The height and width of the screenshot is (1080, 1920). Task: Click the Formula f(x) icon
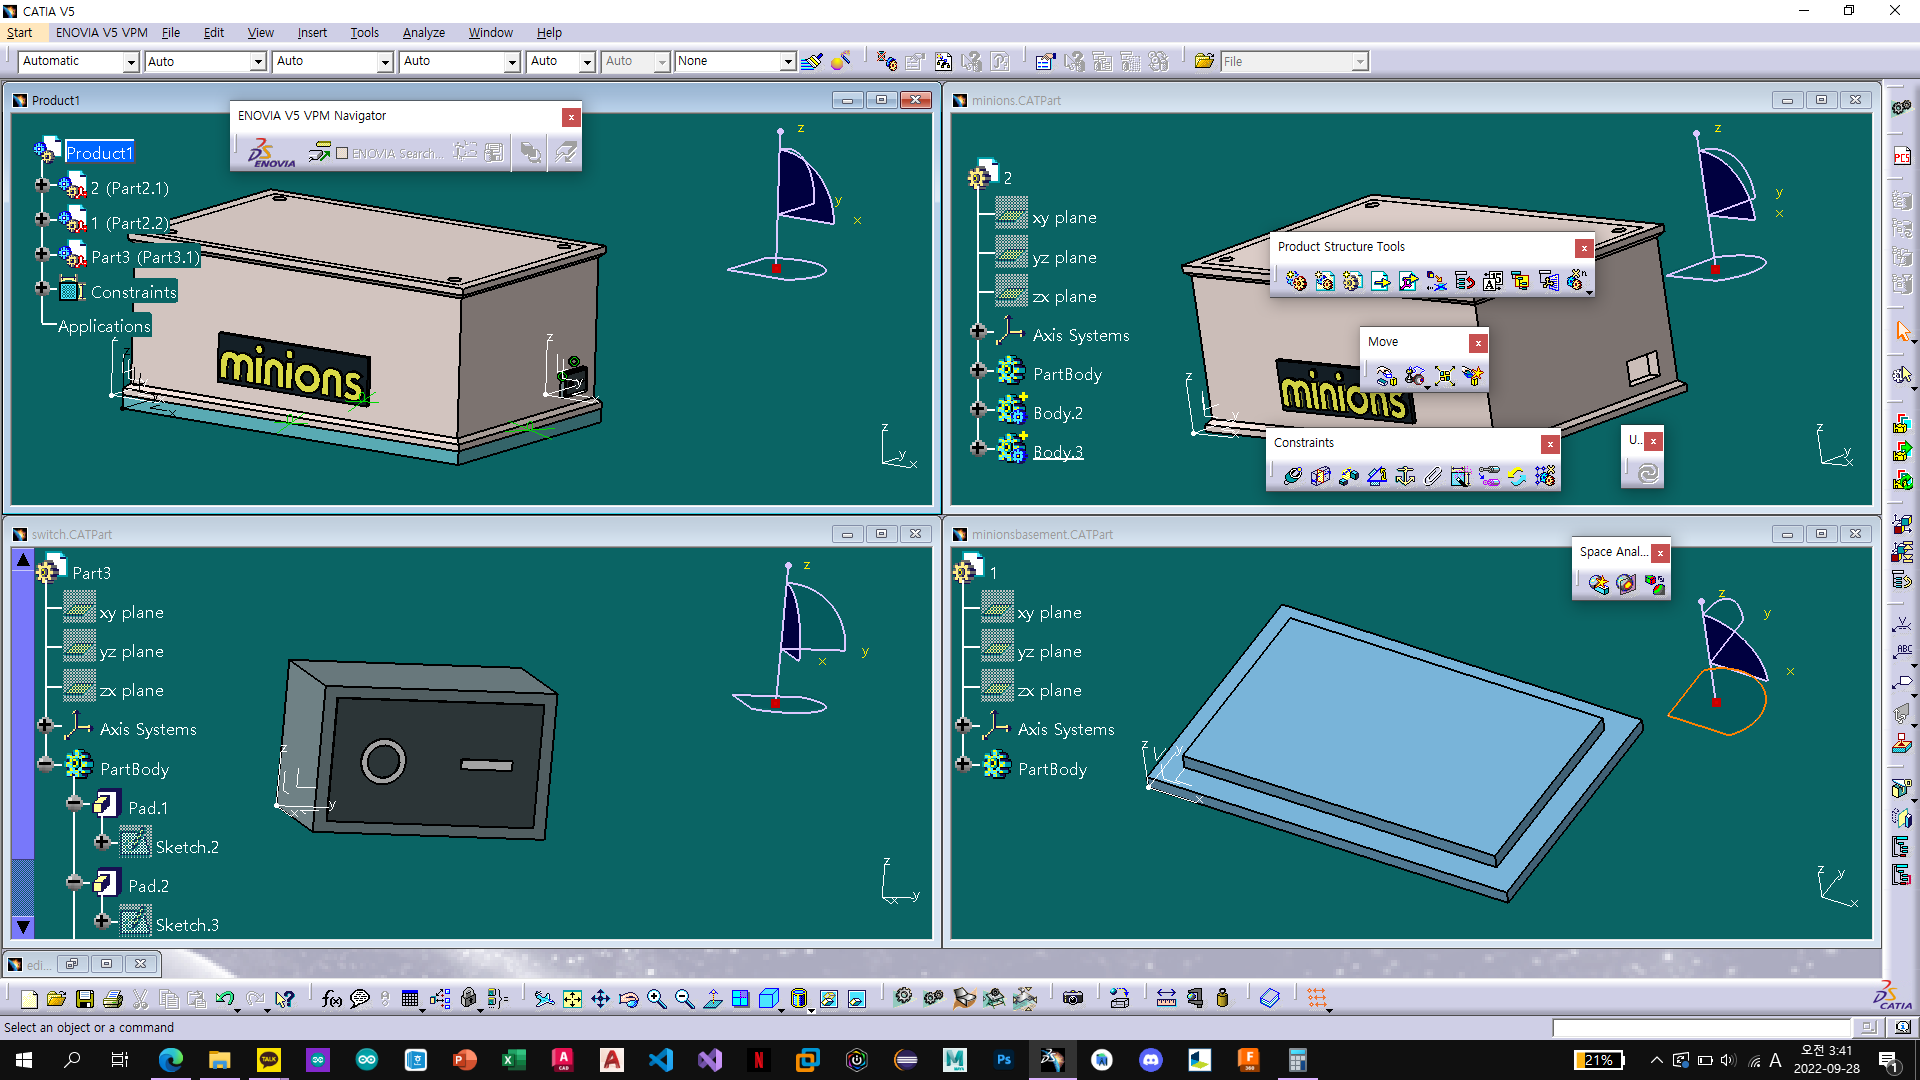(x=332, y=998)
